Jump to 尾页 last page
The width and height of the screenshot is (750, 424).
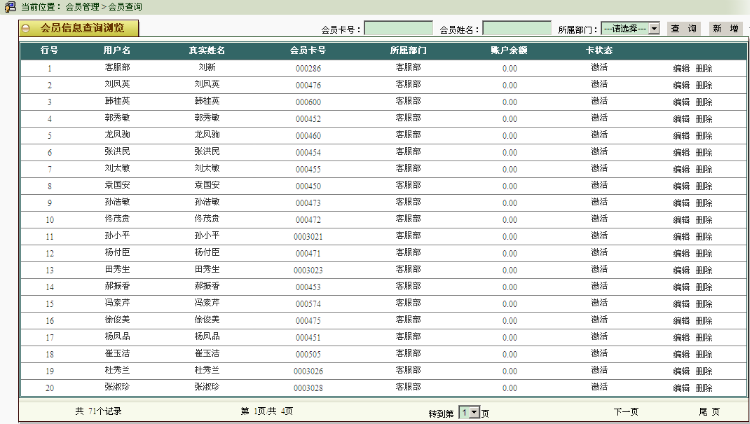[709, 412]
